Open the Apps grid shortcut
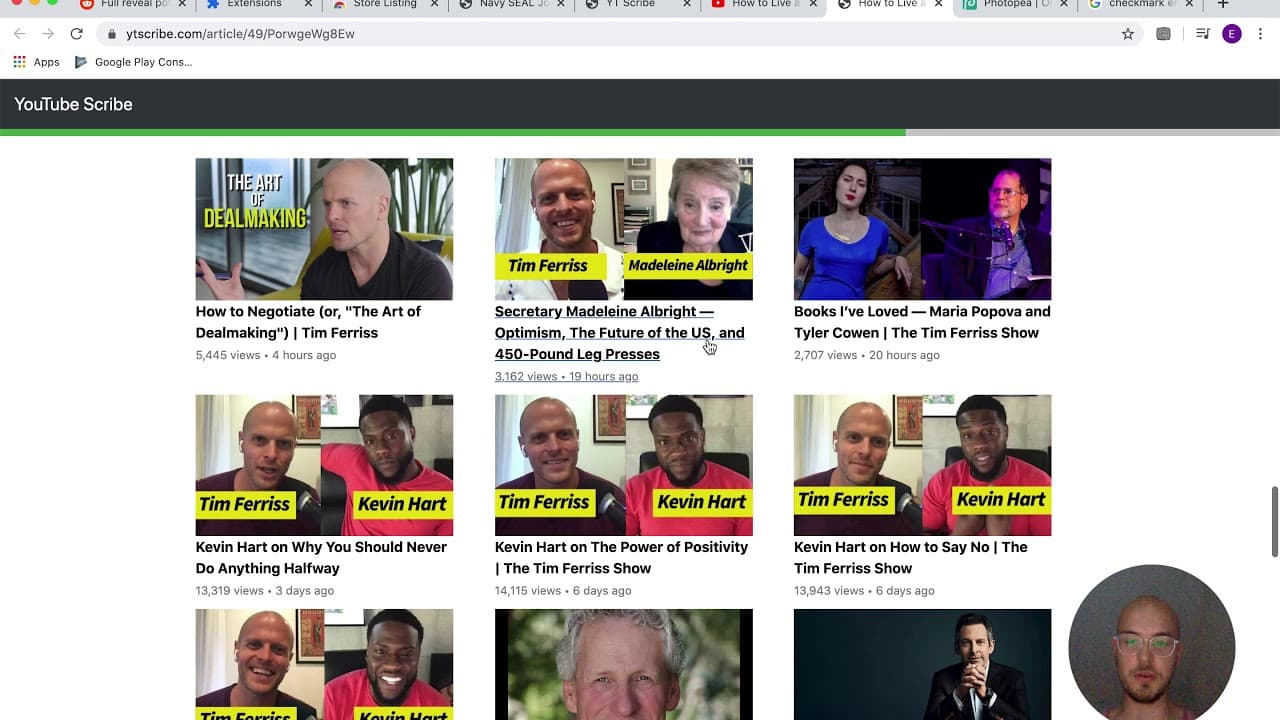The image size is (1280, 720). tap(36, 62)
